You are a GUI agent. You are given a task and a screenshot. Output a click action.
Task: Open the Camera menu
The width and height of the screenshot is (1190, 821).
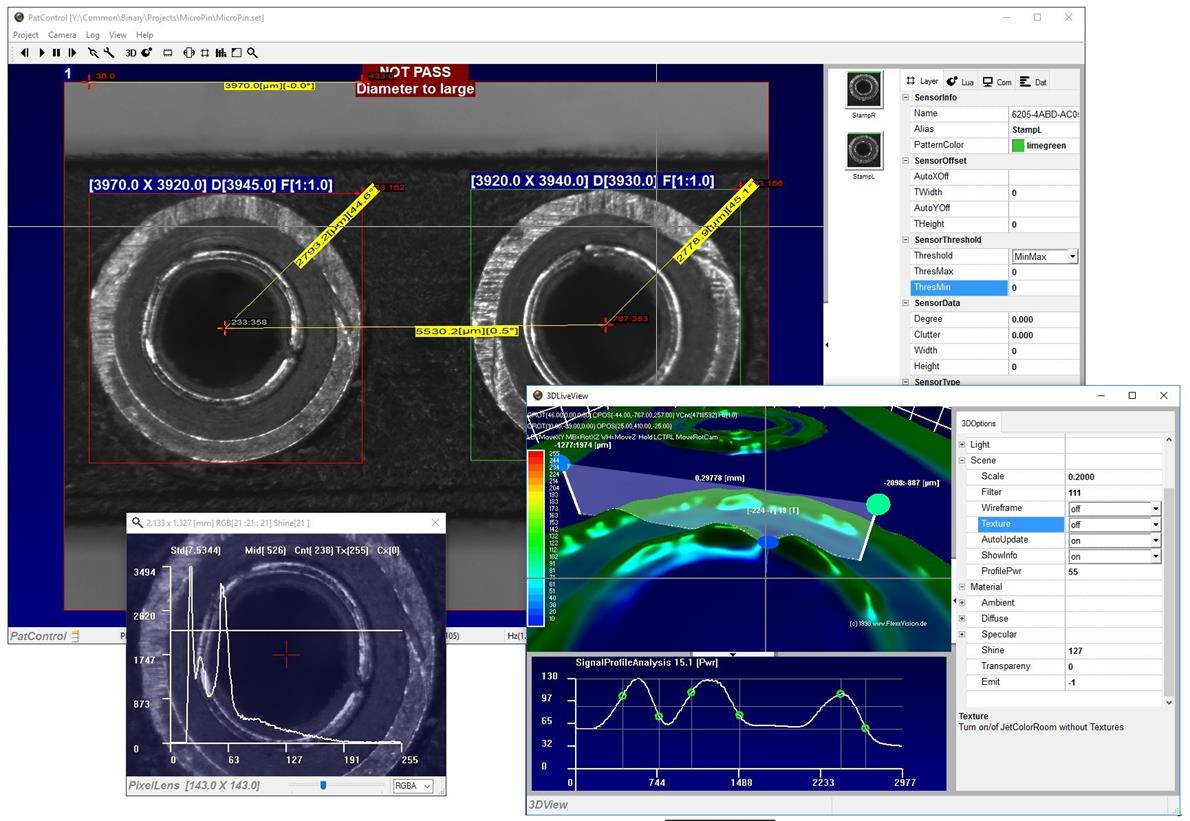(62, 35)
